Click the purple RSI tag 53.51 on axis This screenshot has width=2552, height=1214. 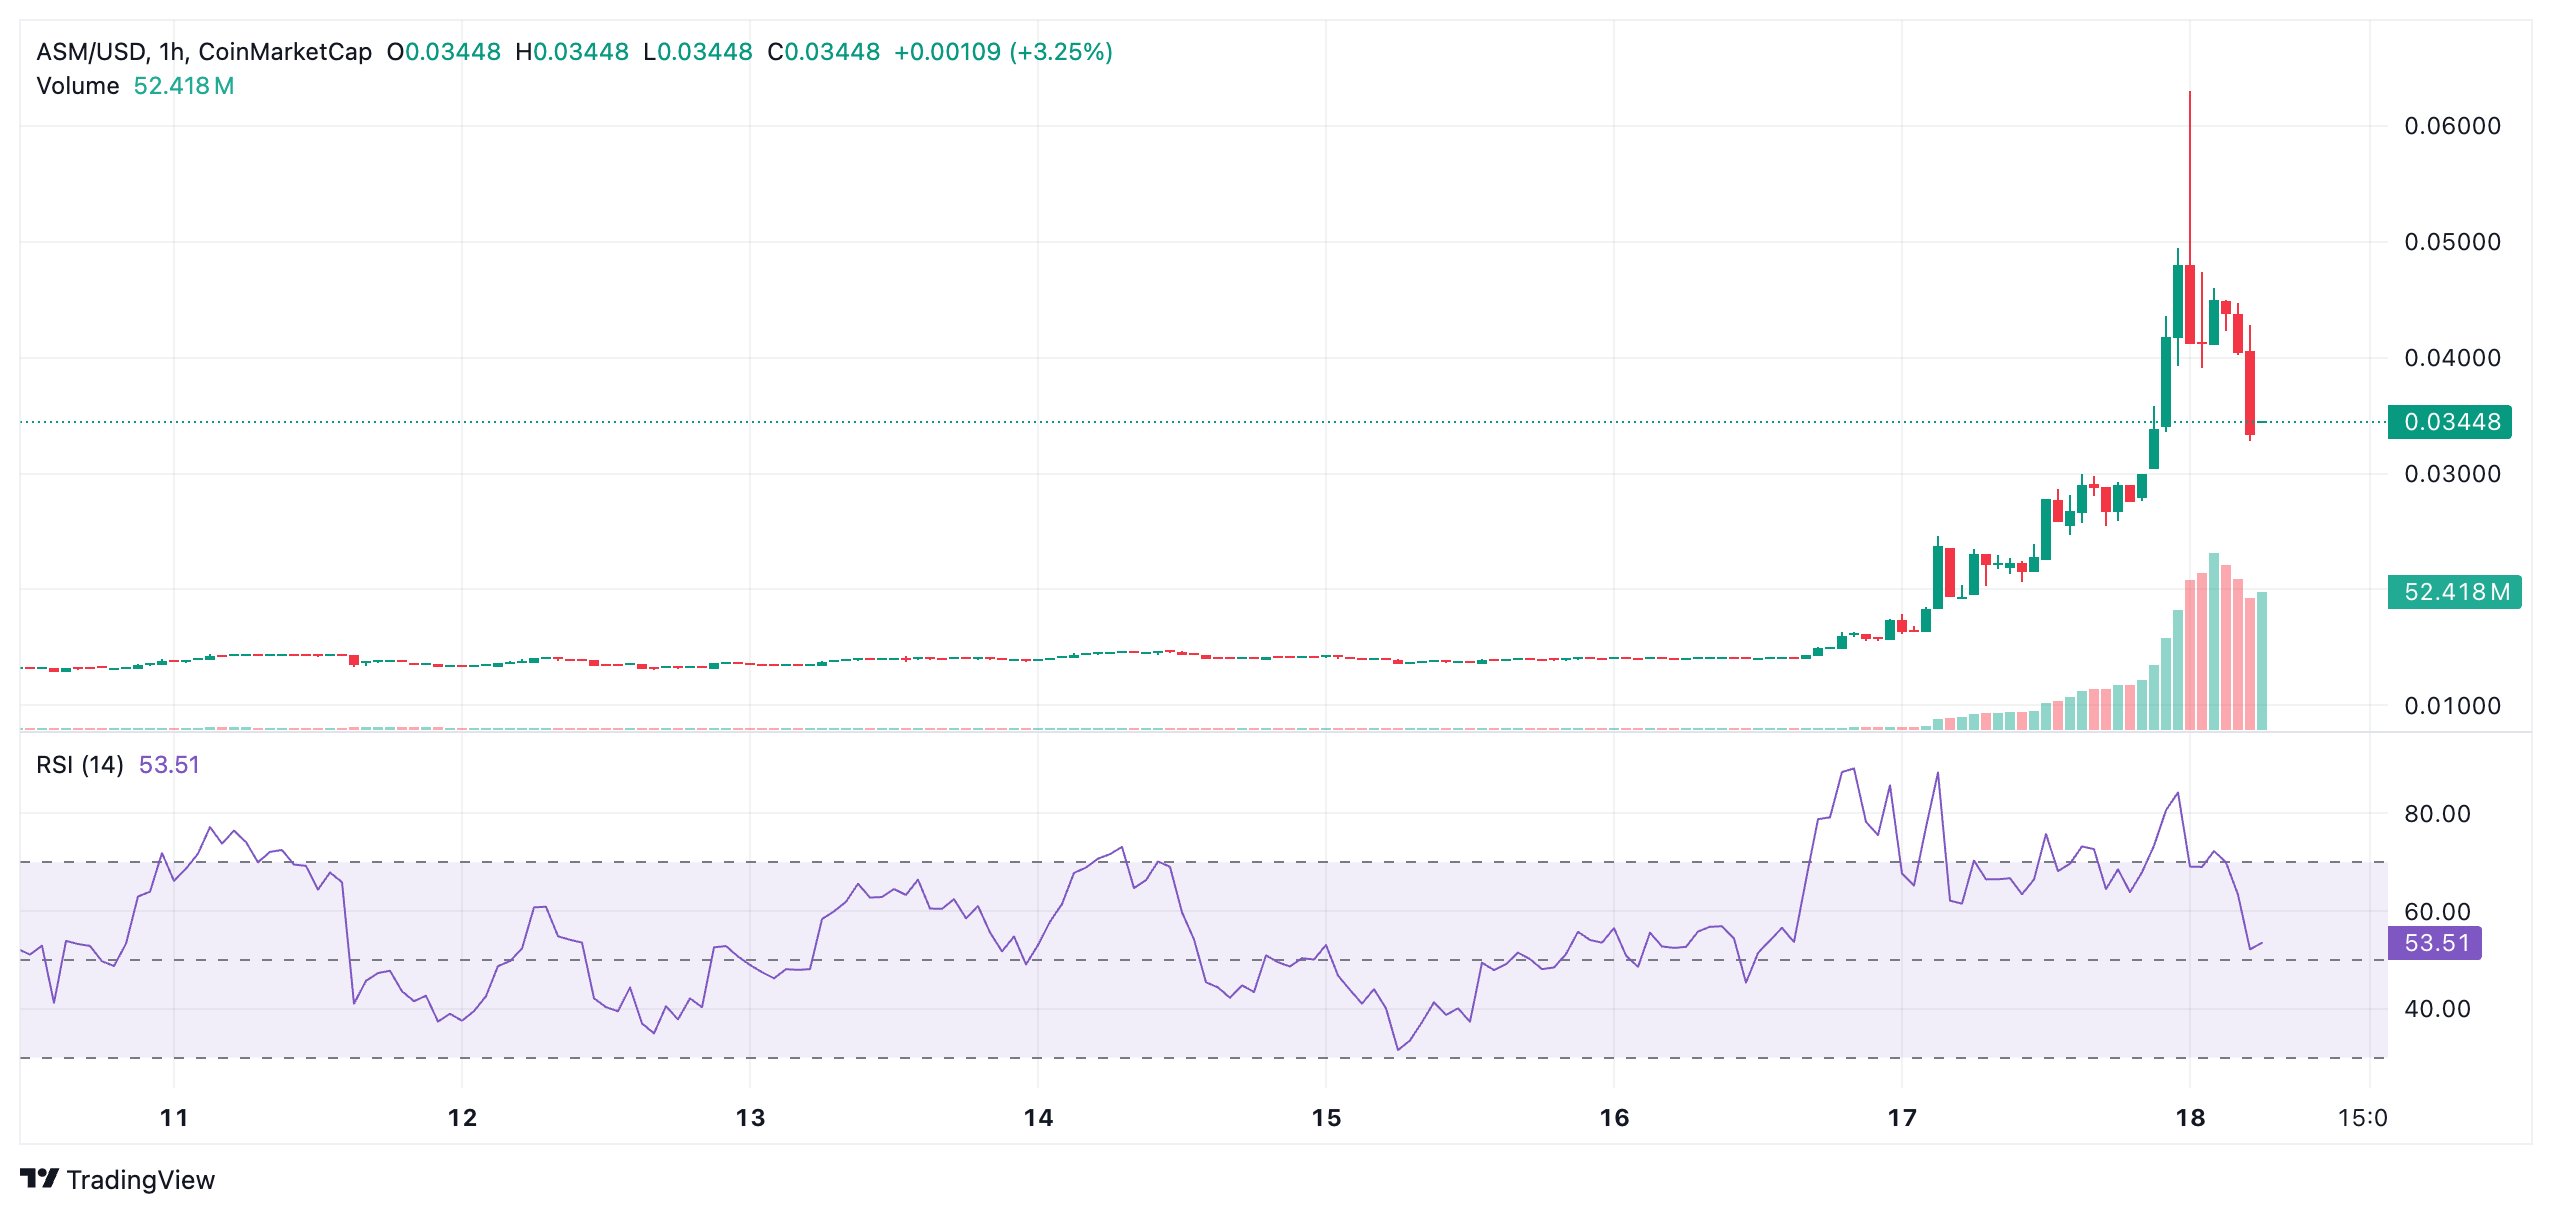pyautogui.click(x=2438, y=943)
